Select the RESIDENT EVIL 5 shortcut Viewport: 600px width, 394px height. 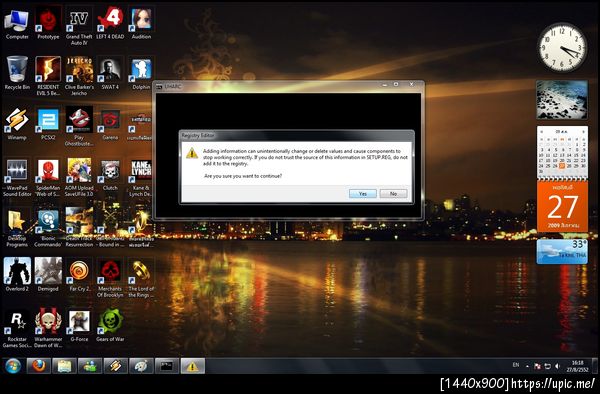(x=48, y=77)
